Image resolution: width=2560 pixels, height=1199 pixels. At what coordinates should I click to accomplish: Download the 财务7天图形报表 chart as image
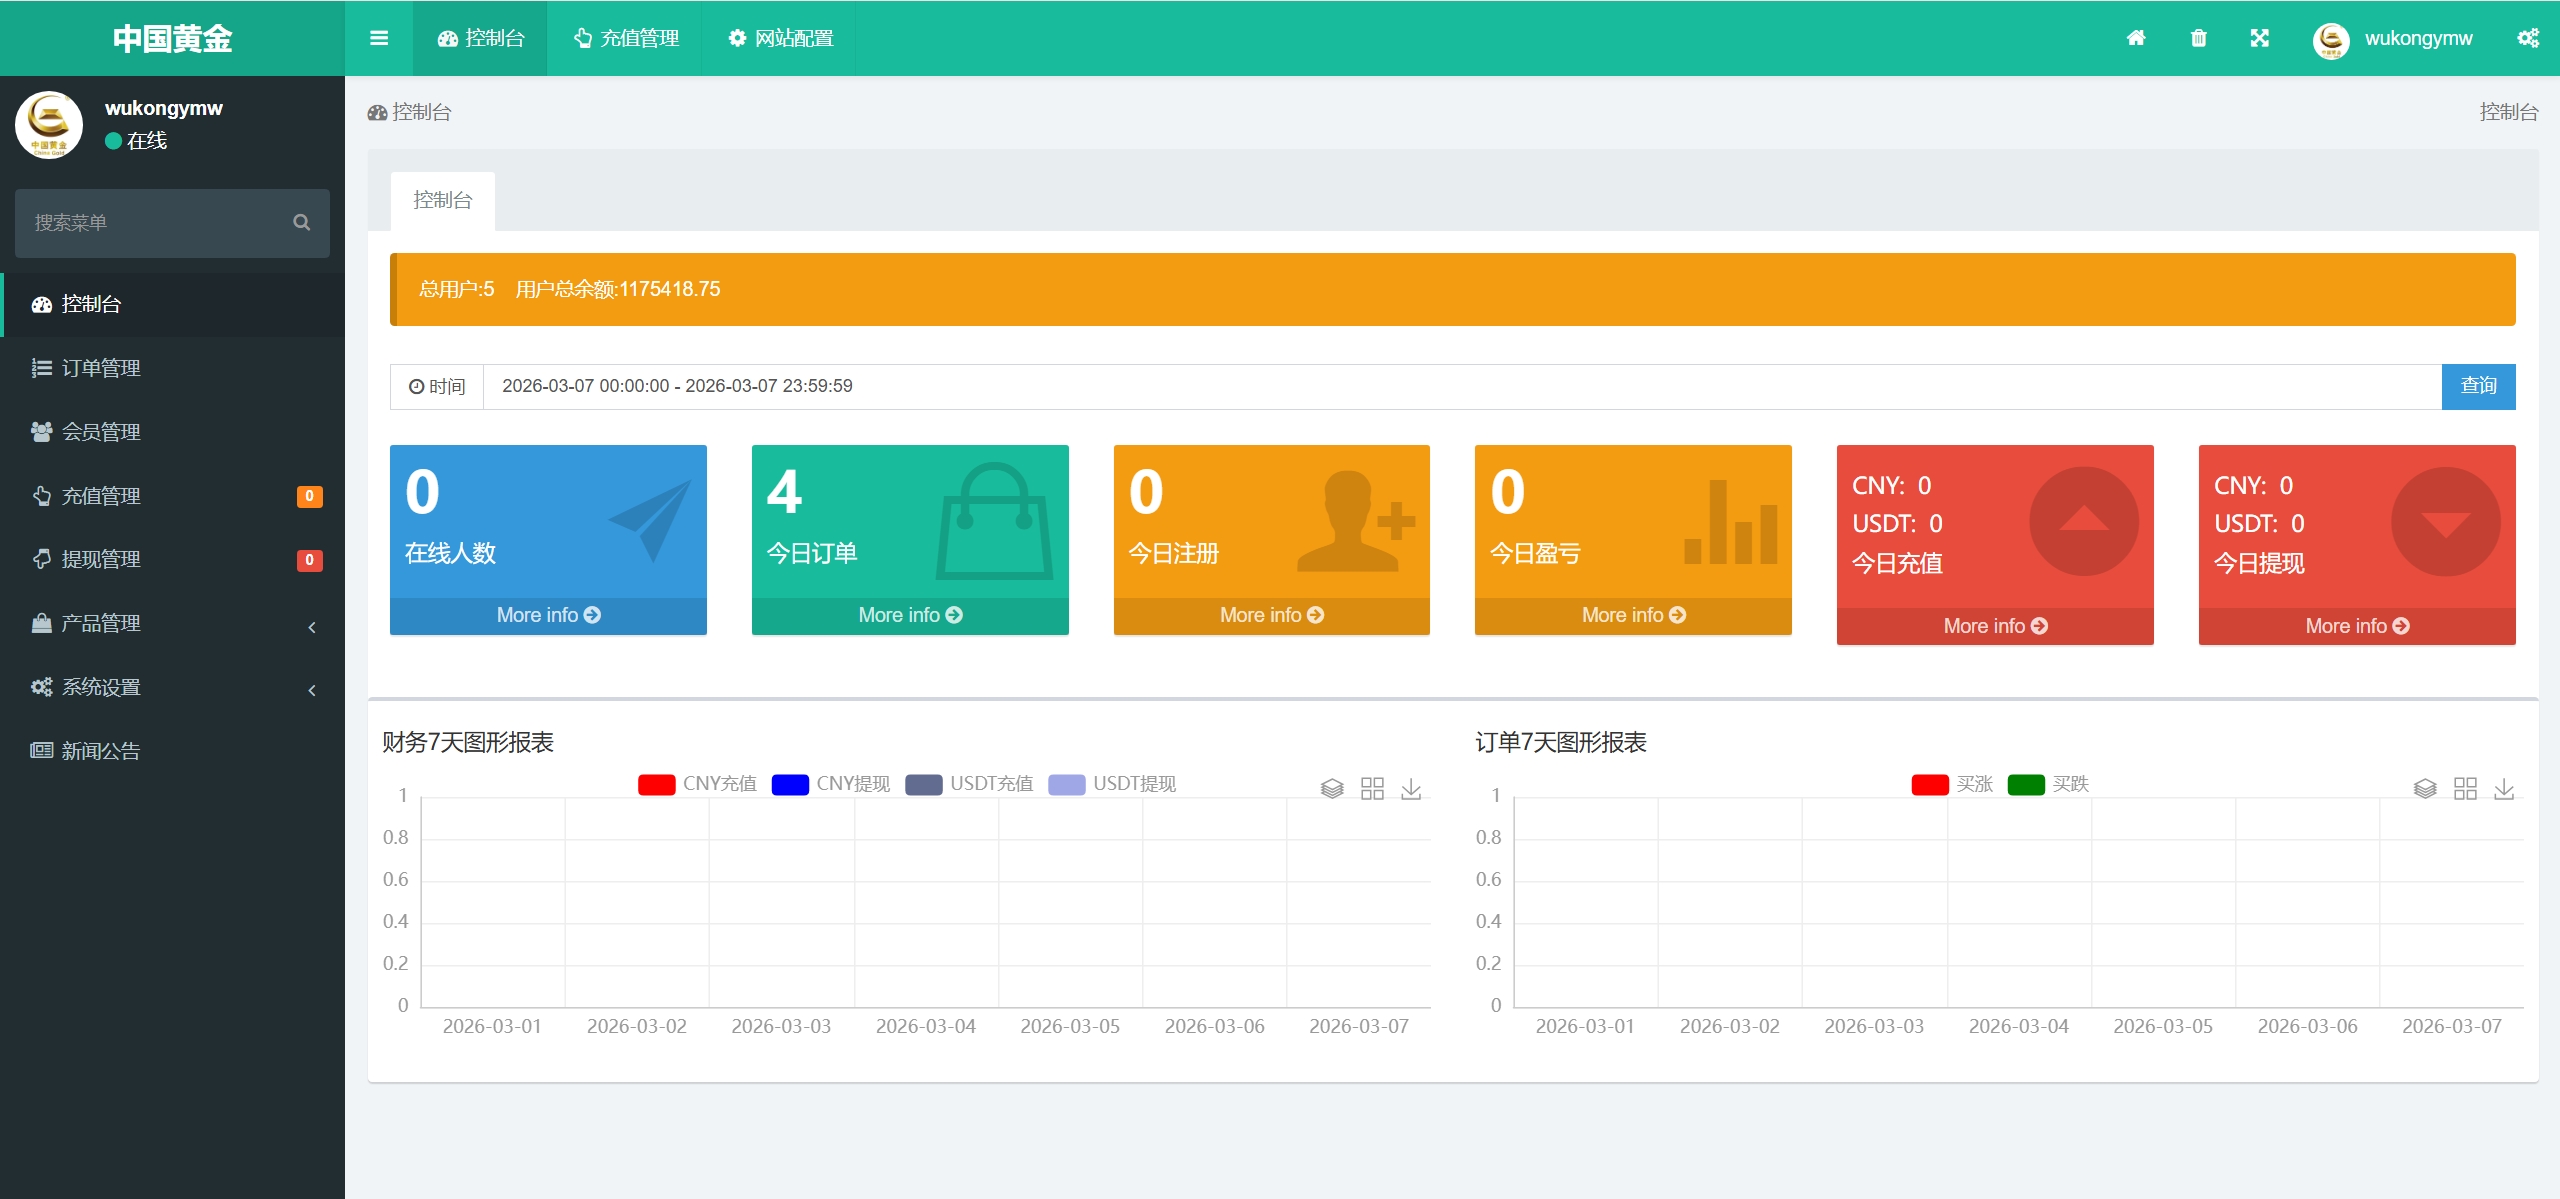[x=1410, y=789]
